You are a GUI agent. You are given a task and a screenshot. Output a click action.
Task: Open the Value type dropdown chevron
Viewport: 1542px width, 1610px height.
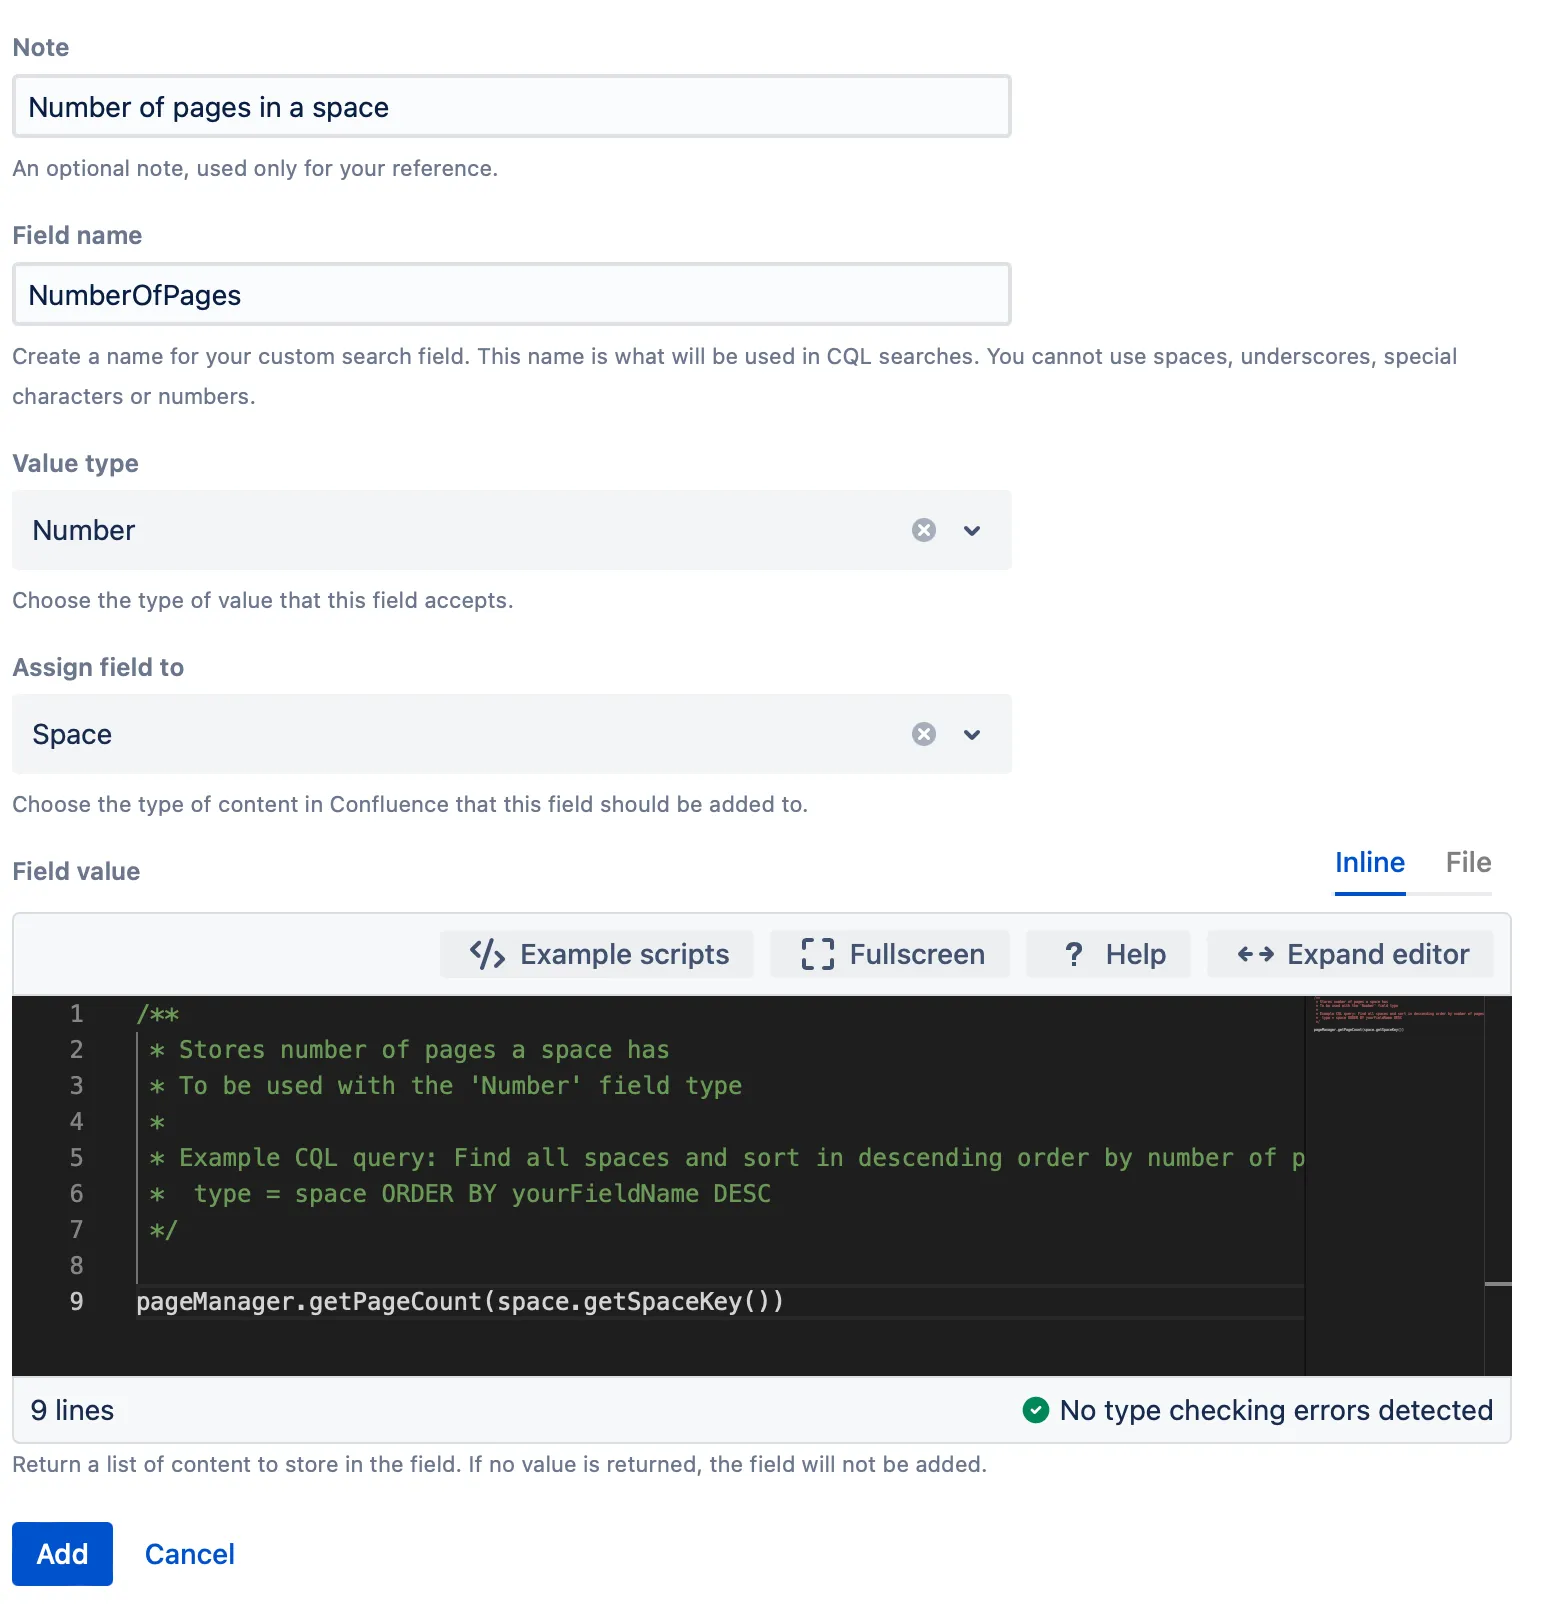pos(972,530)
